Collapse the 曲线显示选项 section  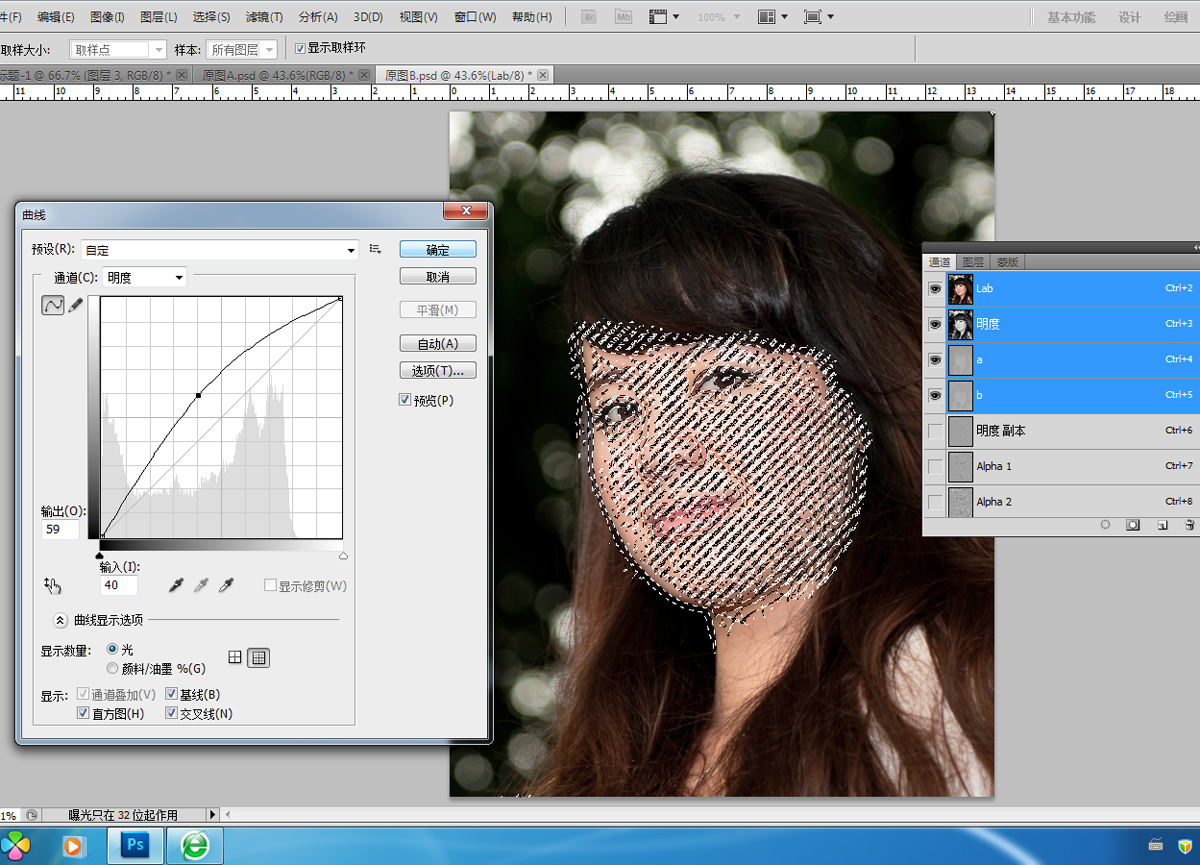click(x=60, y=620)
